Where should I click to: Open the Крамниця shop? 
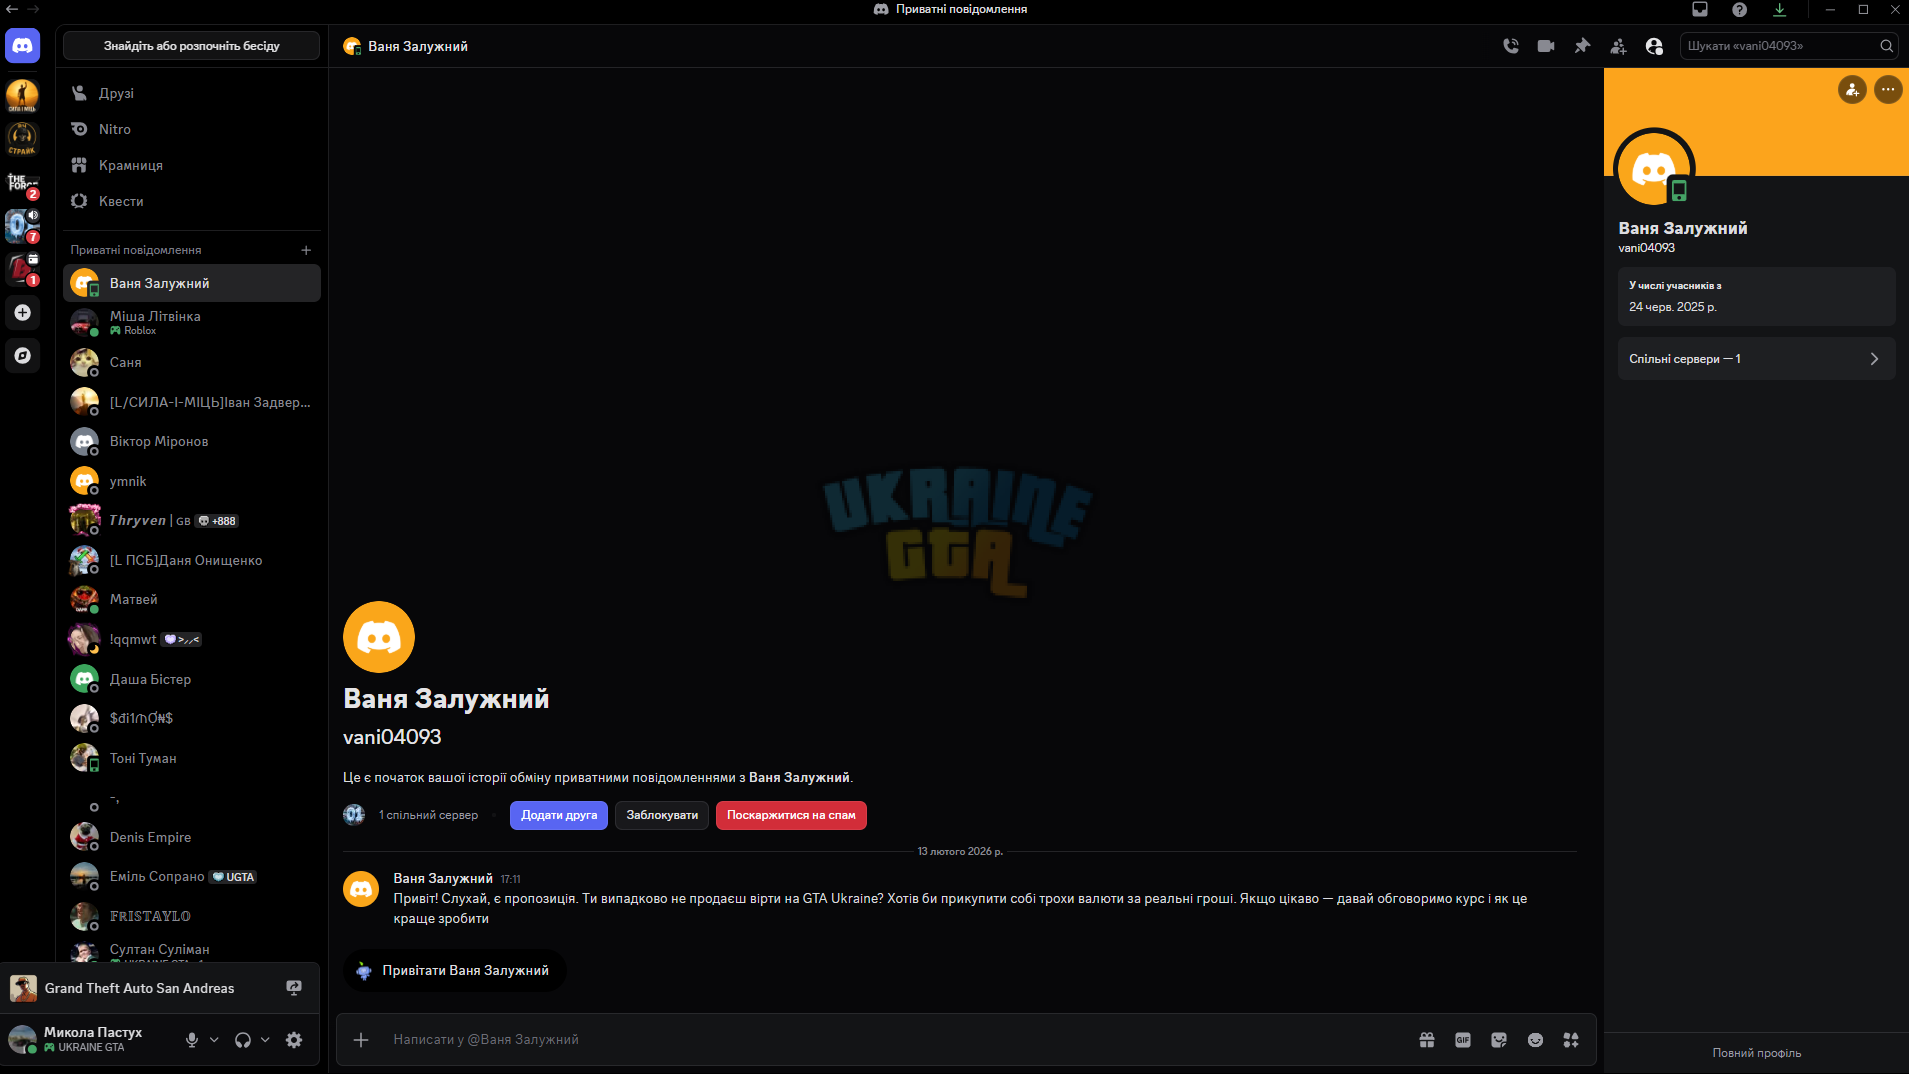[192, 165]
